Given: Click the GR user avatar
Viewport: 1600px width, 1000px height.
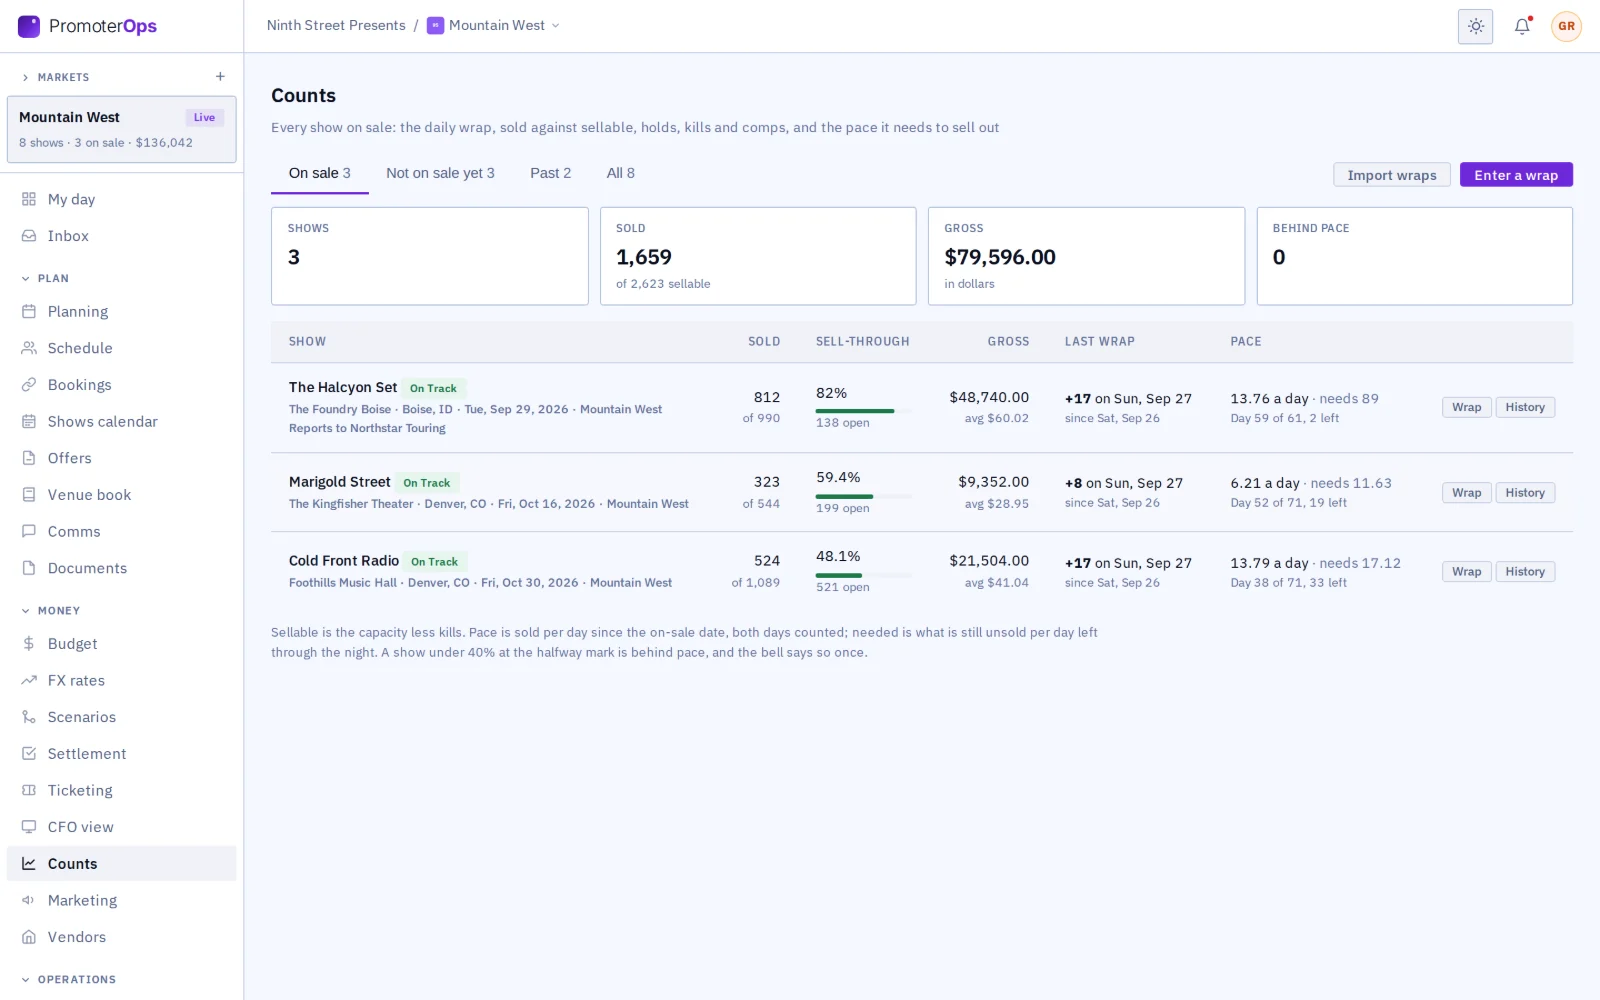Looking at the screenshot, I should [x=1566, y=27].
